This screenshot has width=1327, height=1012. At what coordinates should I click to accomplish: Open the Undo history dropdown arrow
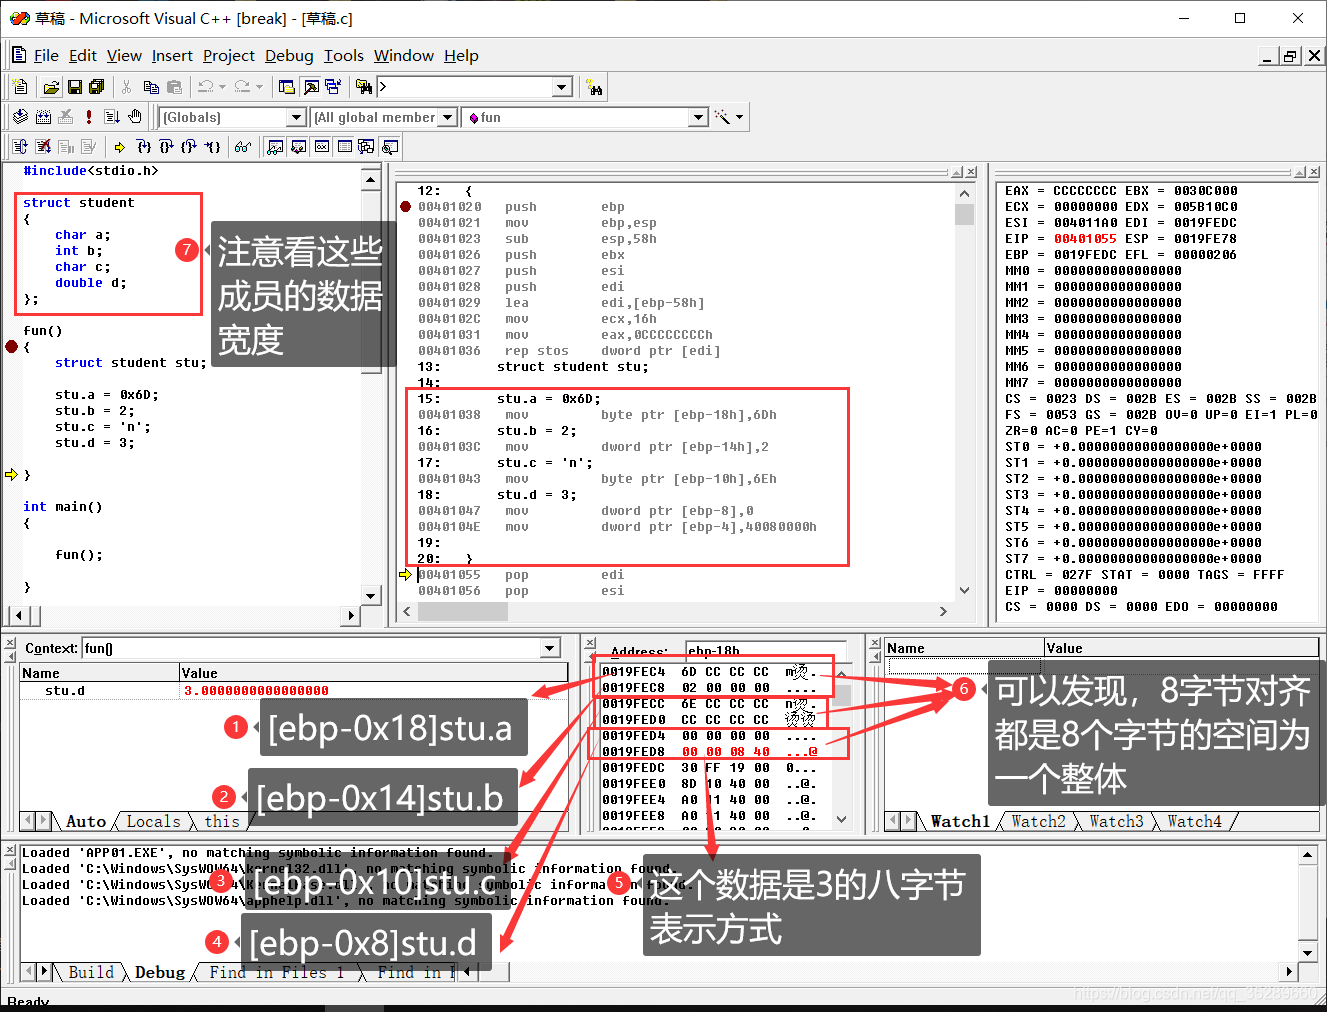click(x=222, y=87)
